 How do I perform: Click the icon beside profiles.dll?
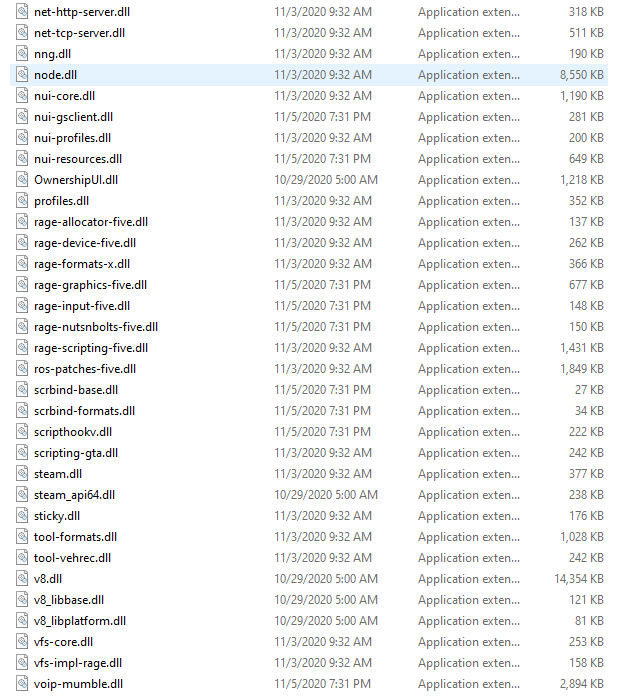coord(22,200)
